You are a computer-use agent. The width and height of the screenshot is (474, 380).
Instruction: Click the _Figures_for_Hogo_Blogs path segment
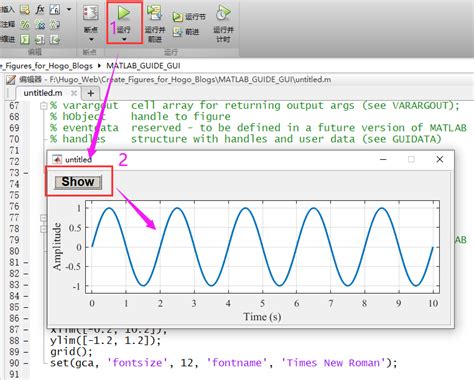[x=46, y=66]
